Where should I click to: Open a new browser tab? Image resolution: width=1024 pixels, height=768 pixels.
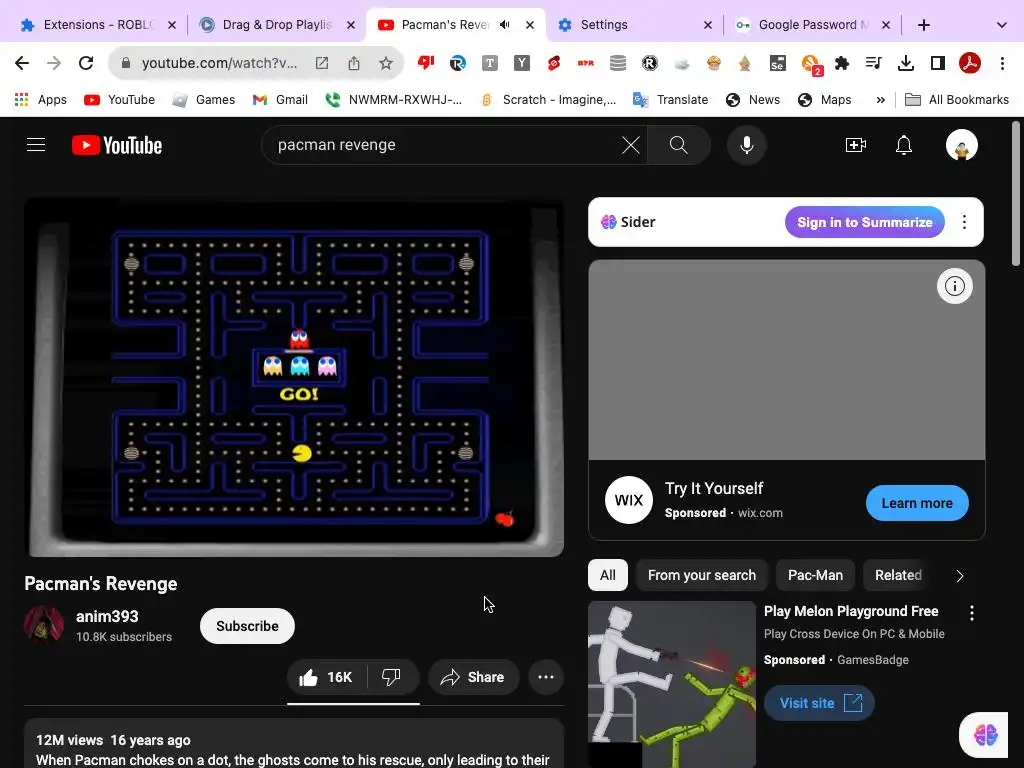tap(923, 25)
